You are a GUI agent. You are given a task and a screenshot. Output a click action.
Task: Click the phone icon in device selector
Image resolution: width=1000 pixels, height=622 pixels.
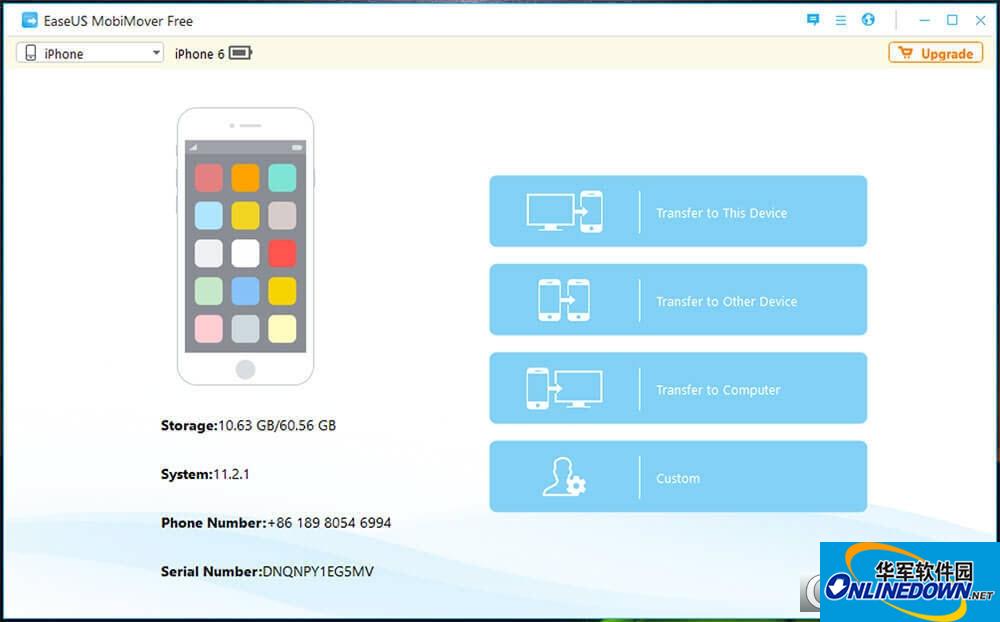click(x=31, y=53)
